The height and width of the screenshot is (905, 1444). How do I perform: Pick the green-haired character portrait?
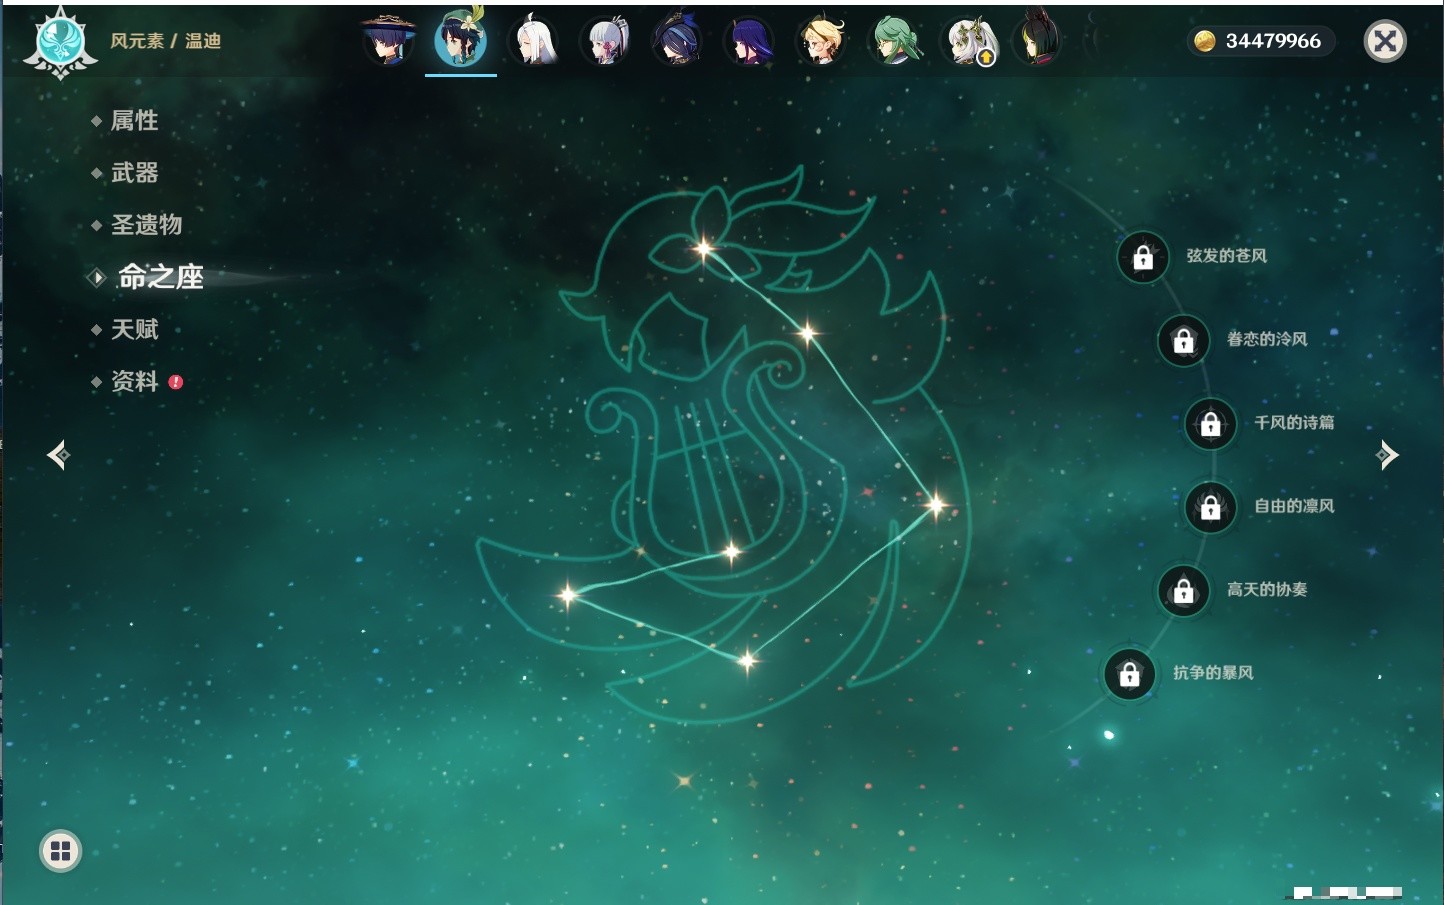click(894, 41)
